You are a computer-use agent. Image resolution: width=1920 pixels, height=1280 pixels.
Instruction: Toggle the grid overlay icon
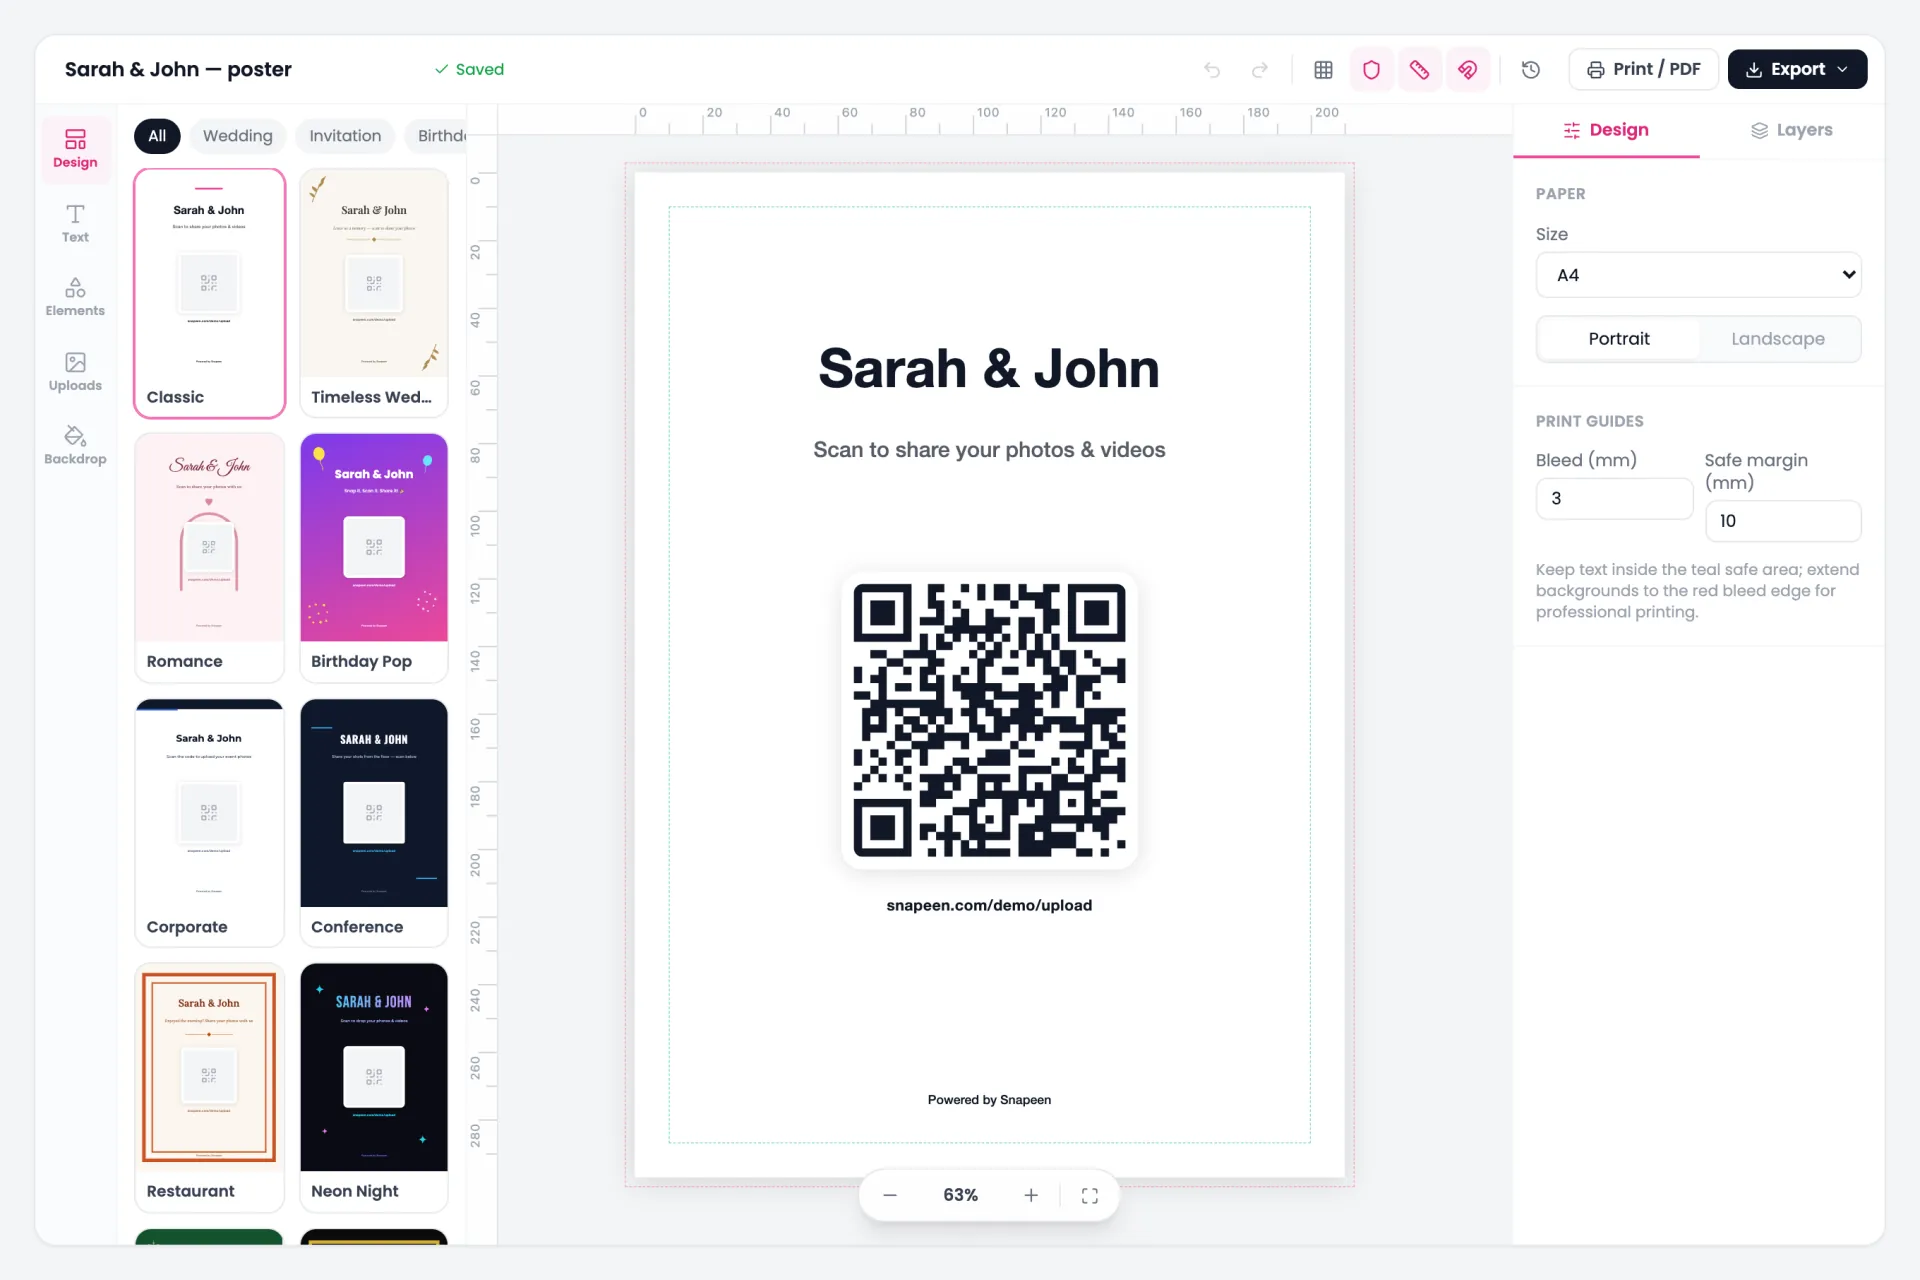[x=1323, y=70]
